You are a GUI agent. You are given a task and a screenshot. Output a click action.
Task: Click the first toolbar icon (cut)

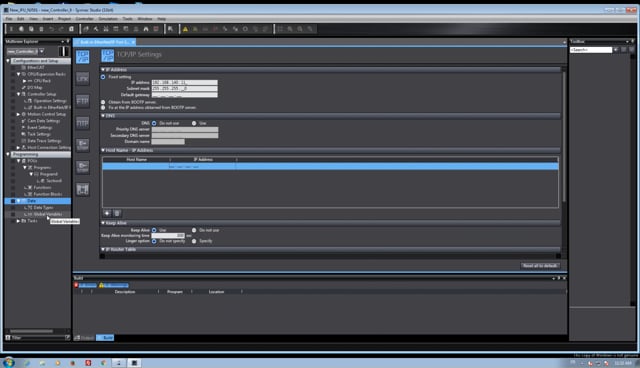tap(11, 29)
